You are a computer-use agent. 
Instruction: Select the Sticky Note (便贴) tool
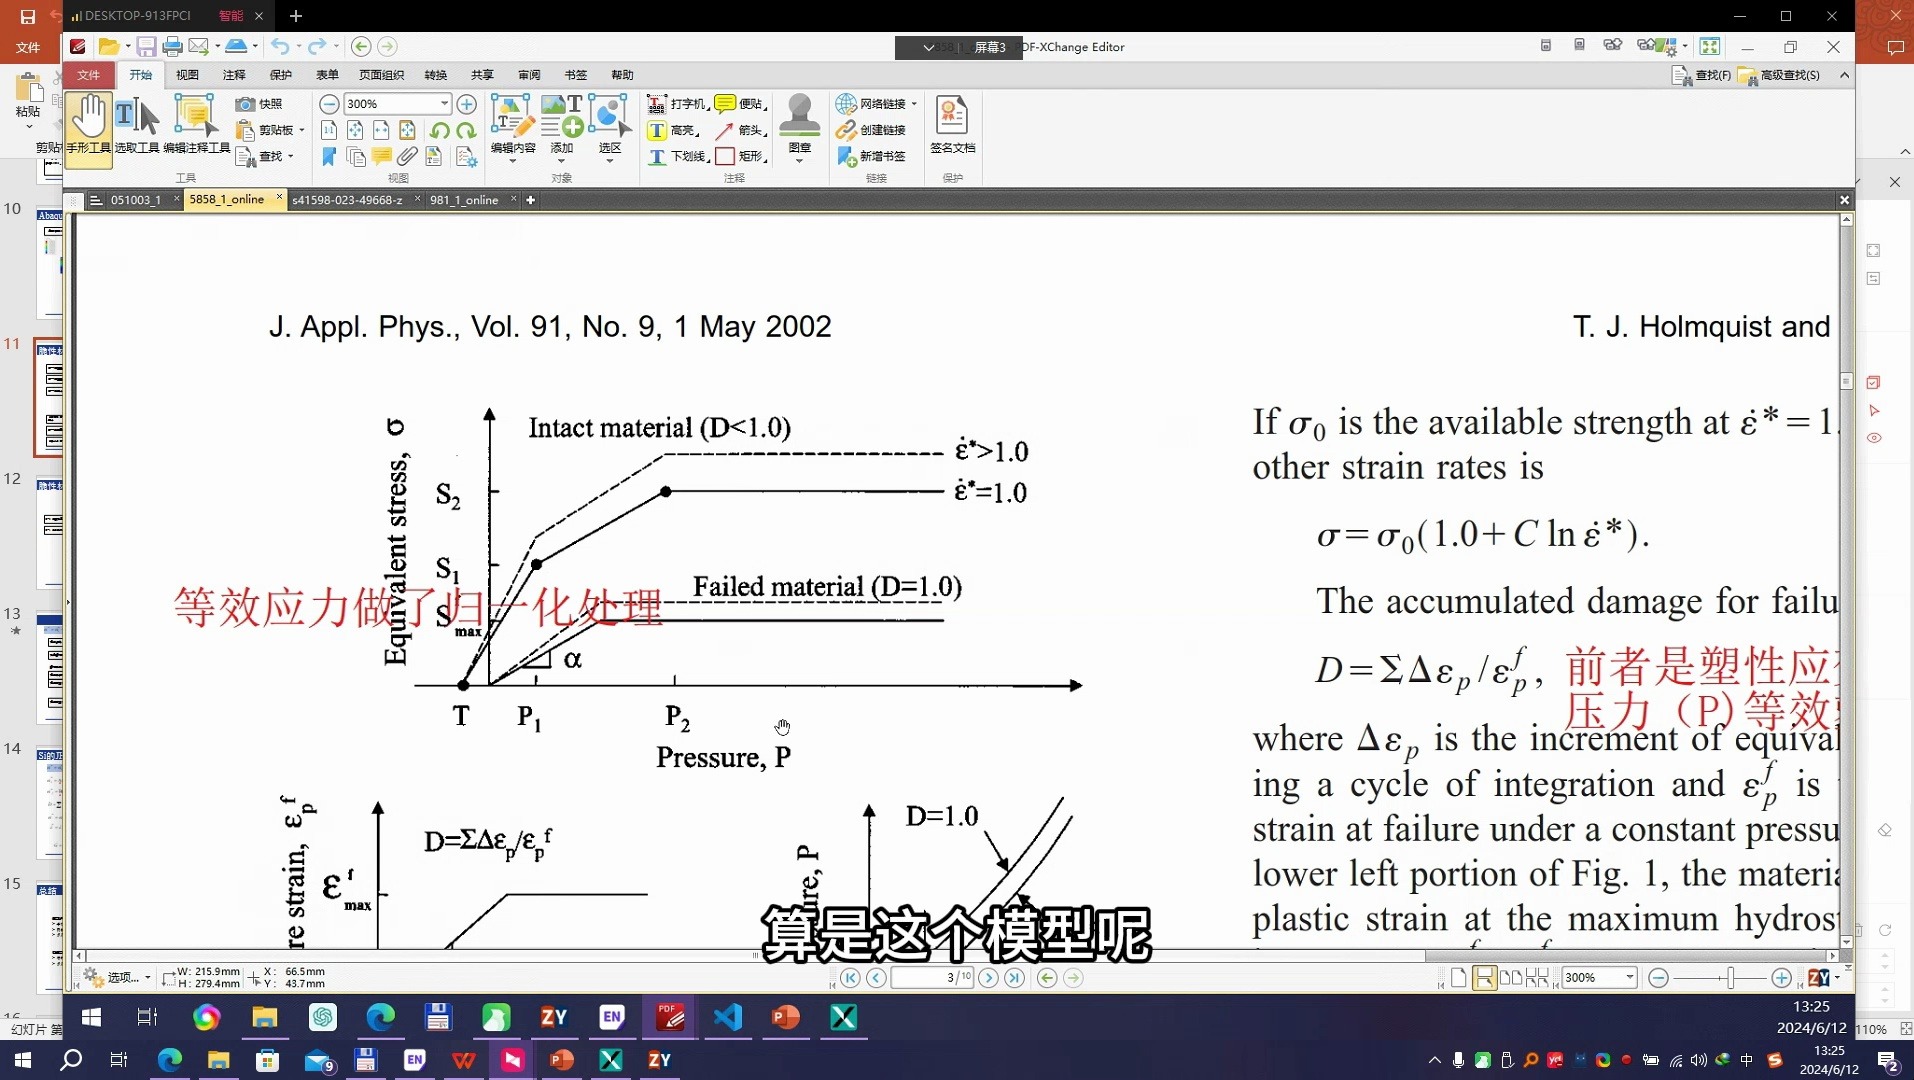click(740, 104)
